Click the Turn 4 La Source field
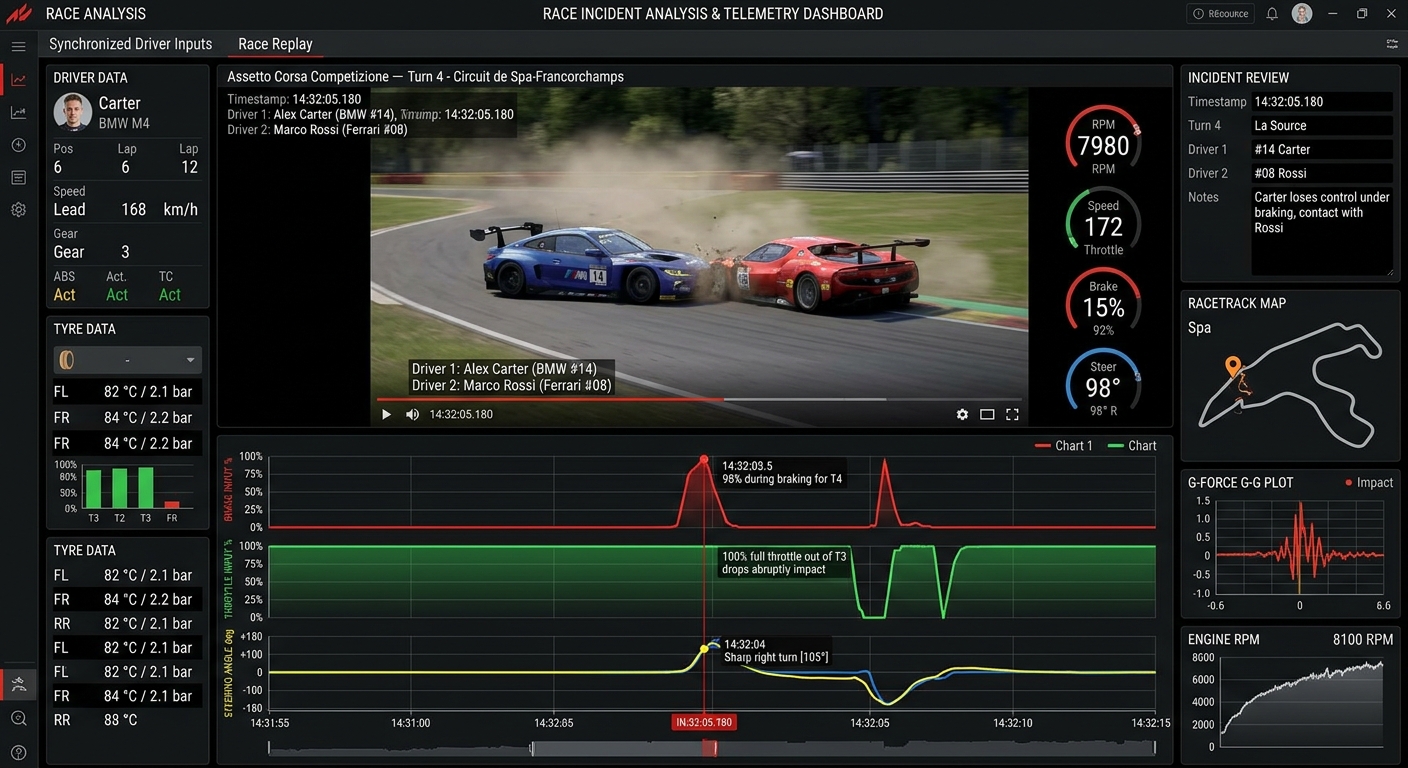1408x768 pixels. coord(1322,126)
